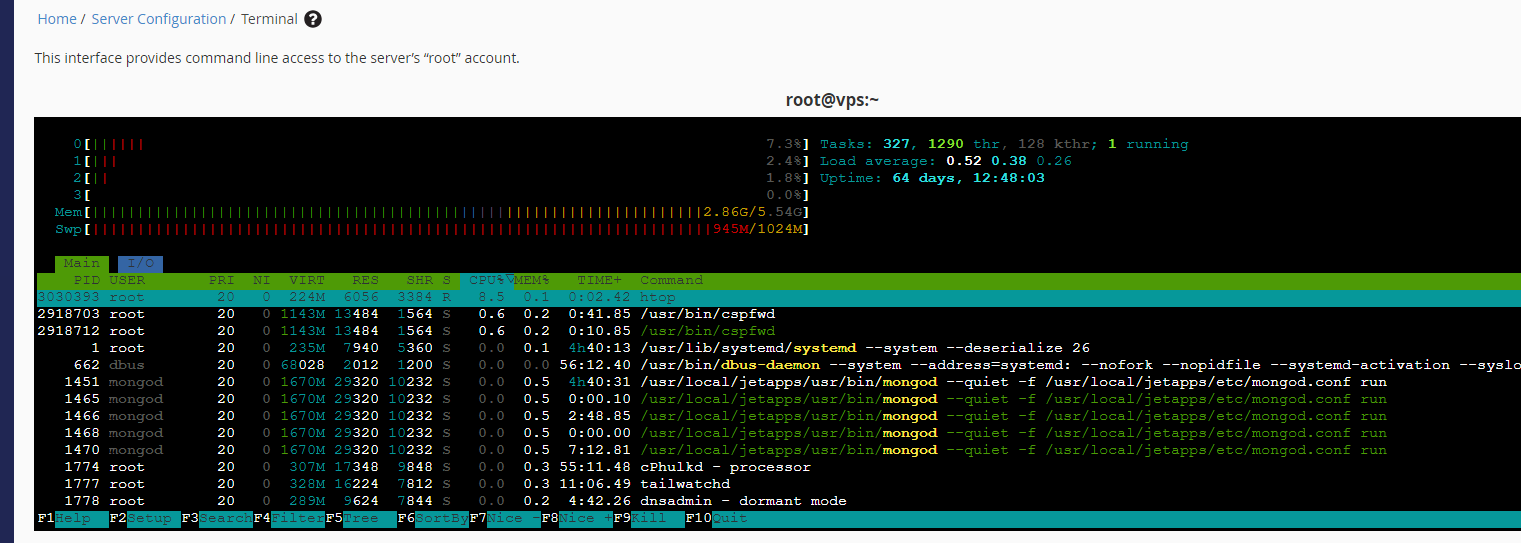The width and height of the screenshot is (1521, 543).
Task: Switch to the htop Main tab
Action: (81, 263)
